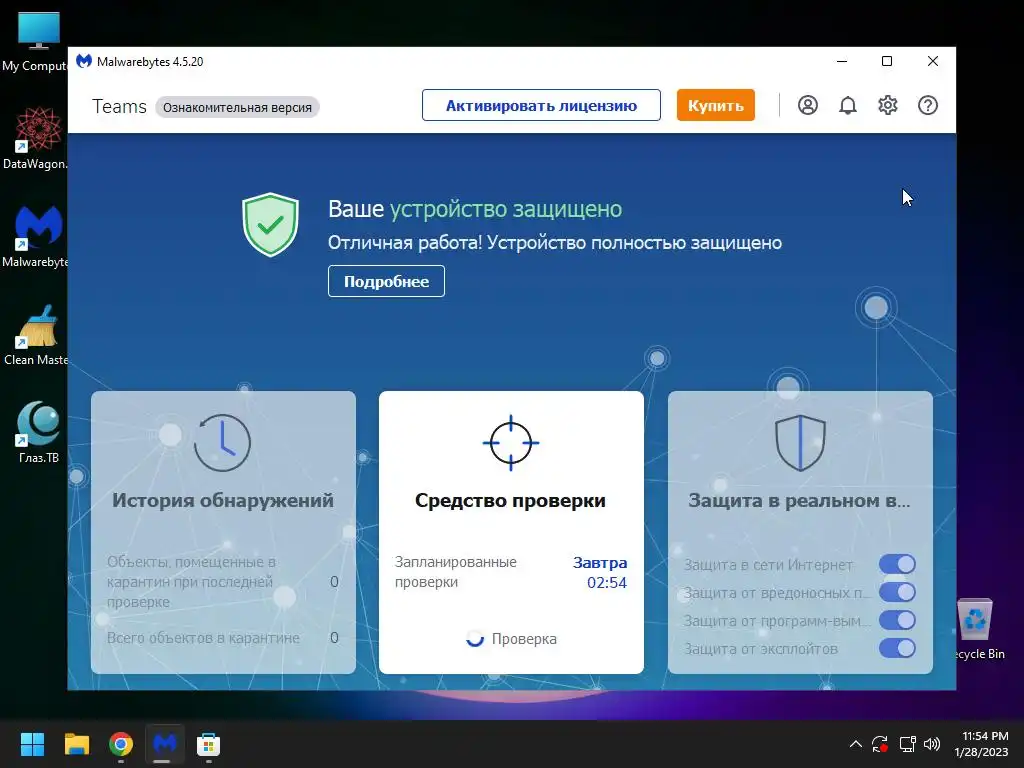Image resolution: width=1024 pixels, height=768 pixels.
Task: Toggle Защита от программ-вымогателей switch
Action: coord(897,620)
